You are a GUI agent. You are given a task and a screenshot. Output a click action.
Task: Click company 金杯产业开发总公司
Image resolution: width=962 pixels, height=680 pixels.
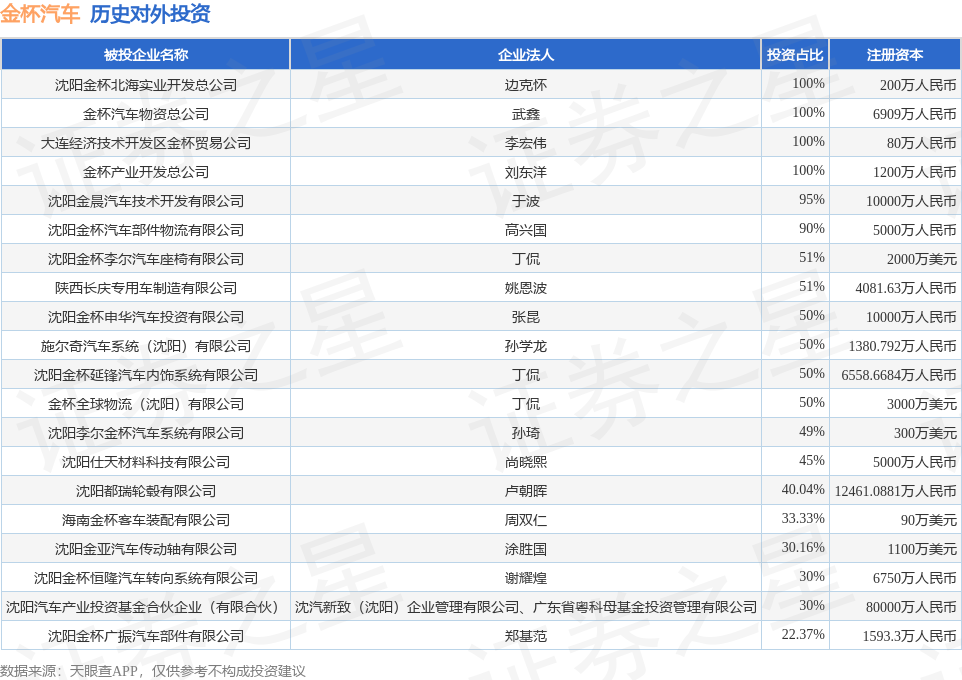coord(146,172)
